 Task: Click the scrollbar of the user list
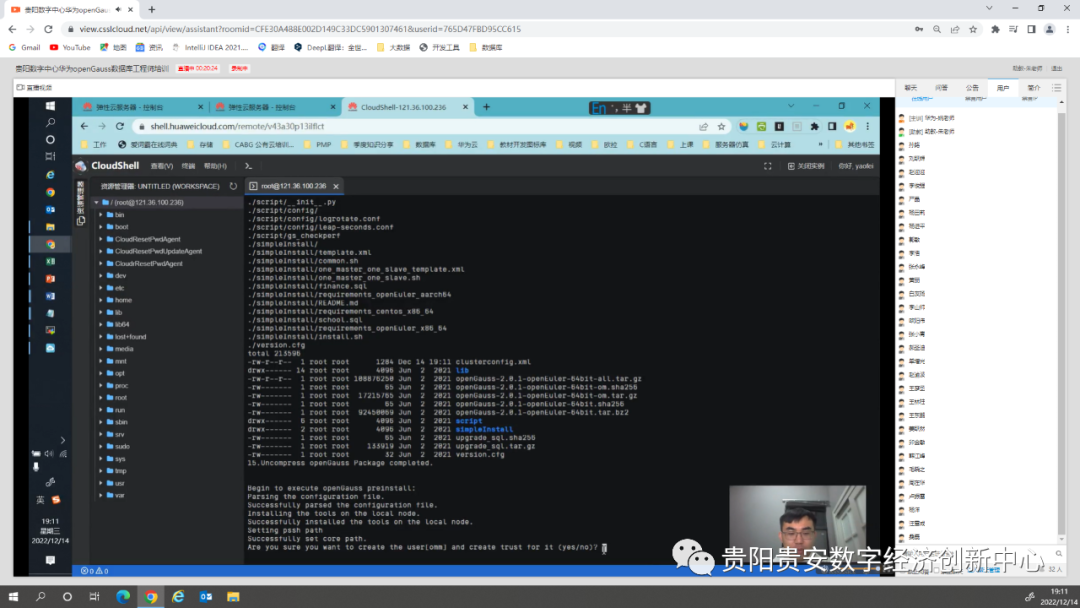pyautogui.click(x=1061, y=320)
